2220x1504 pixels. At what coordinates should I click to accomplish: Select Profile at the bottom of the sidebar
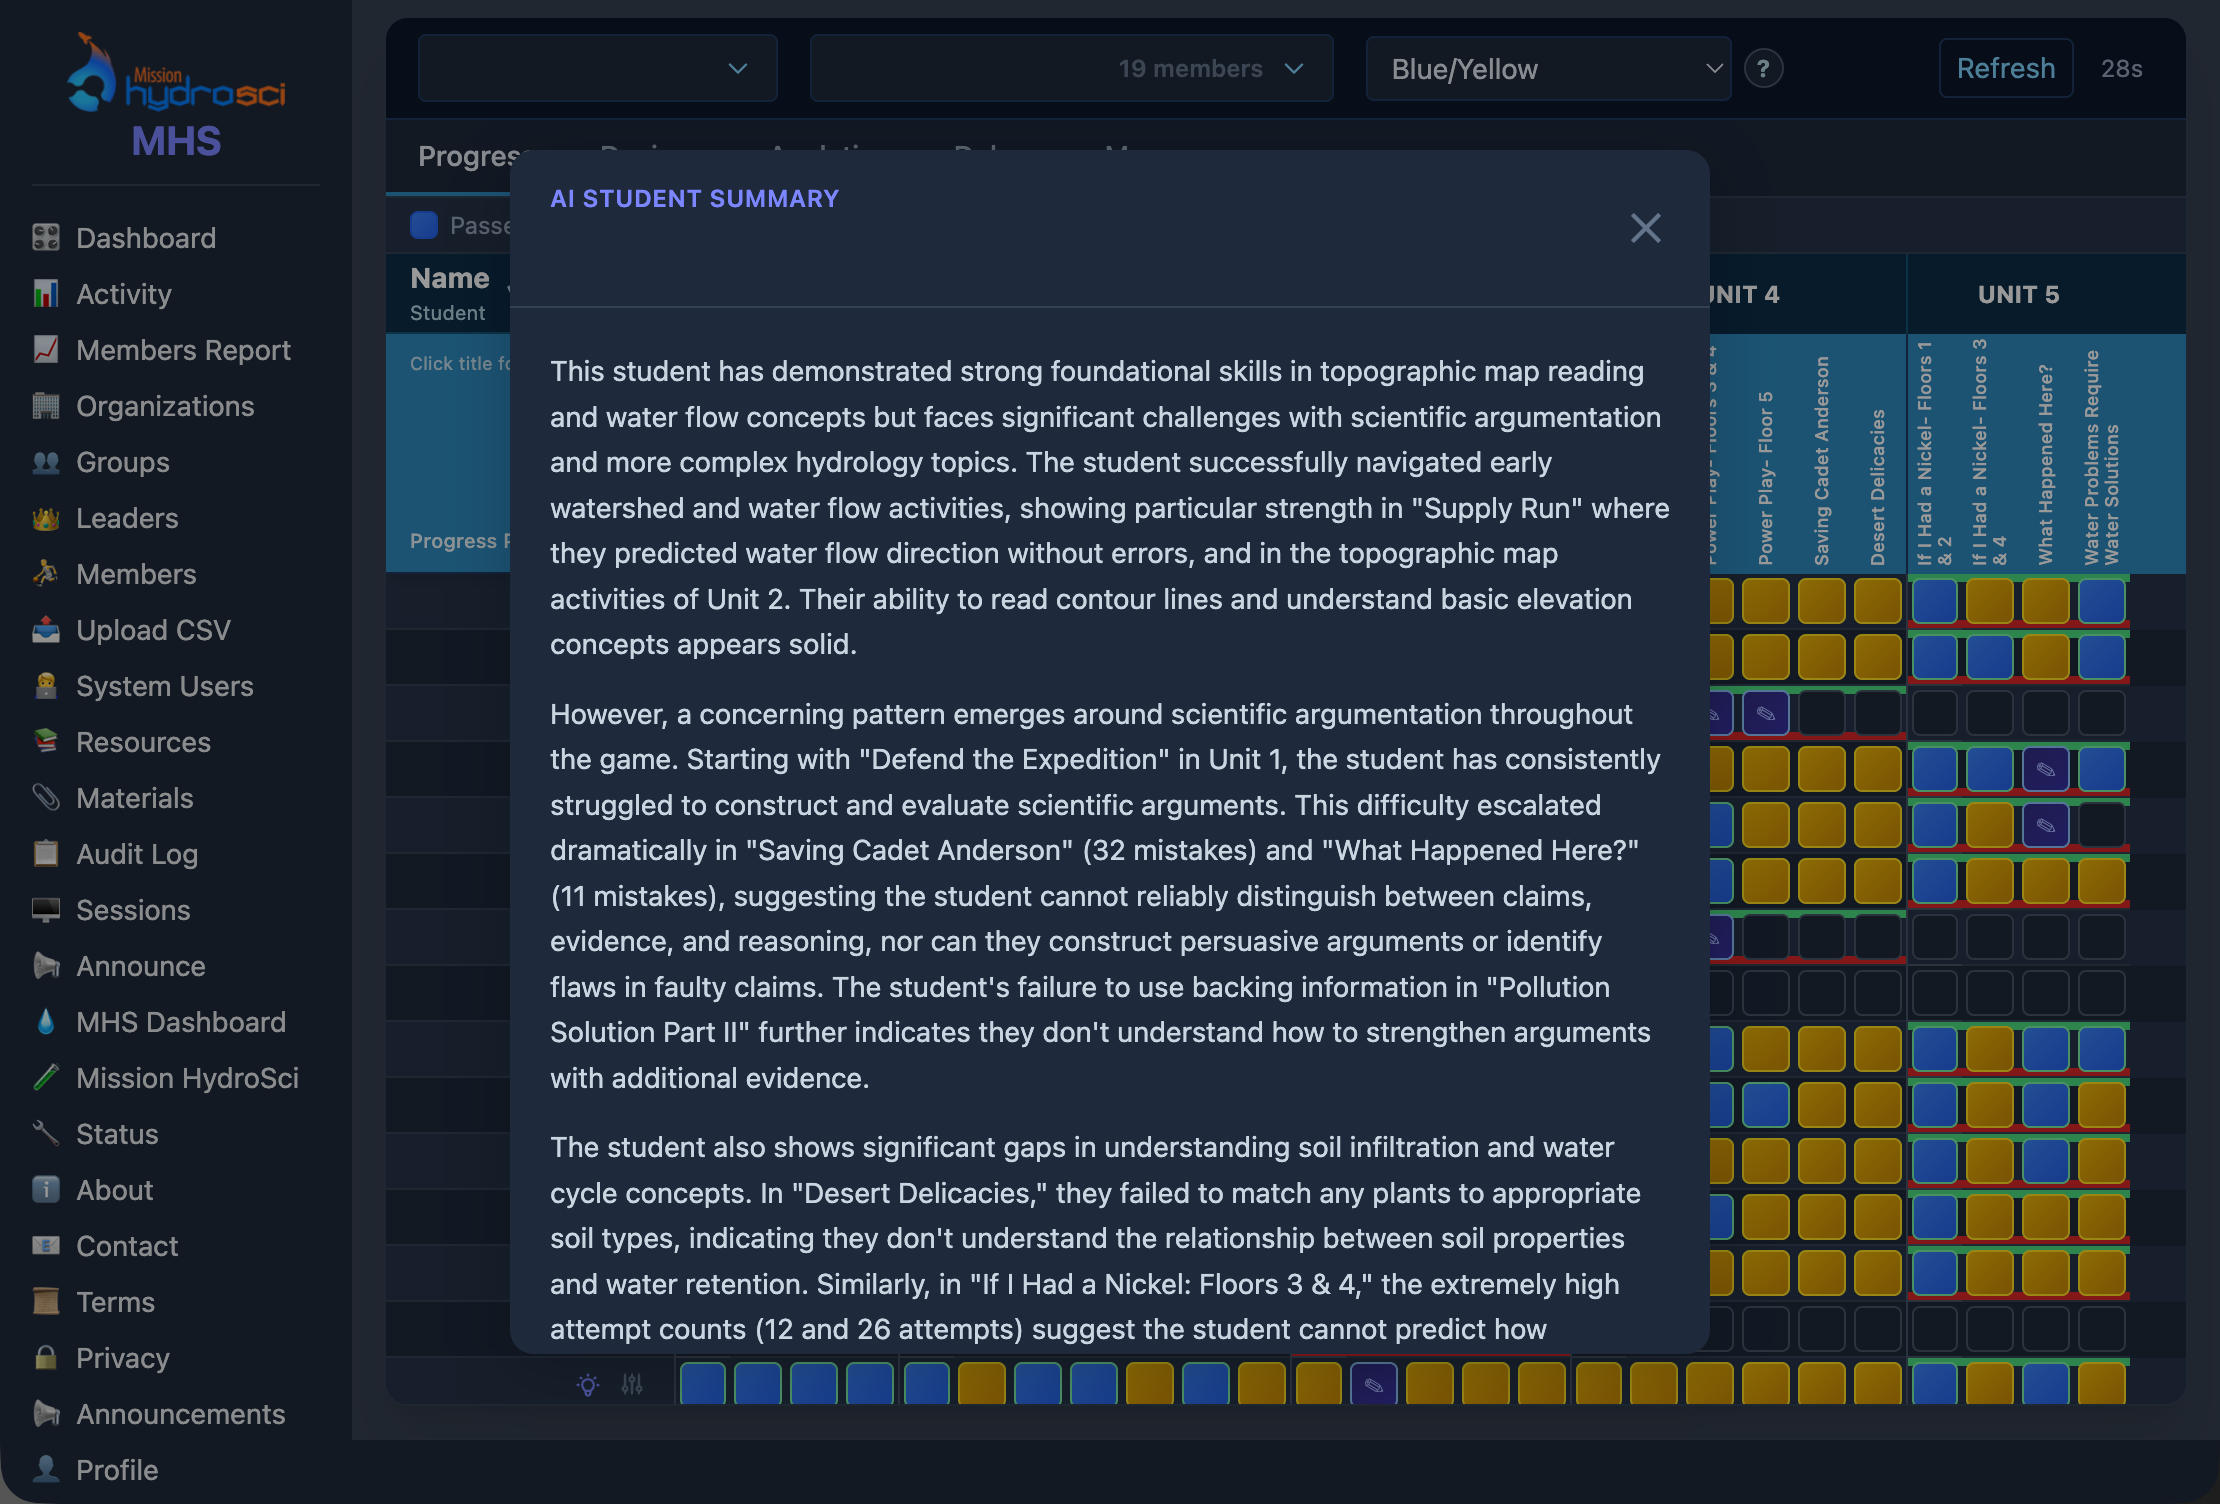tap(116, 1470)
